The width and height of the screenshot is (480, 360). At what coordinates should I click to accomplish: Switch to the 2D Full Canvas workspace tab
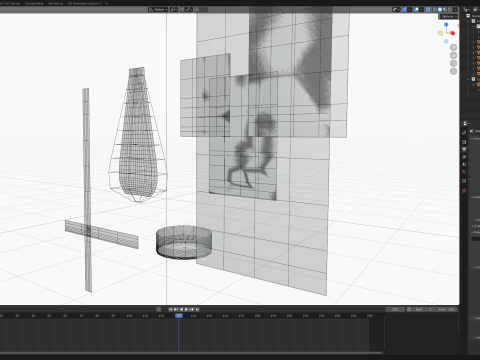click(x=10, y=3)
